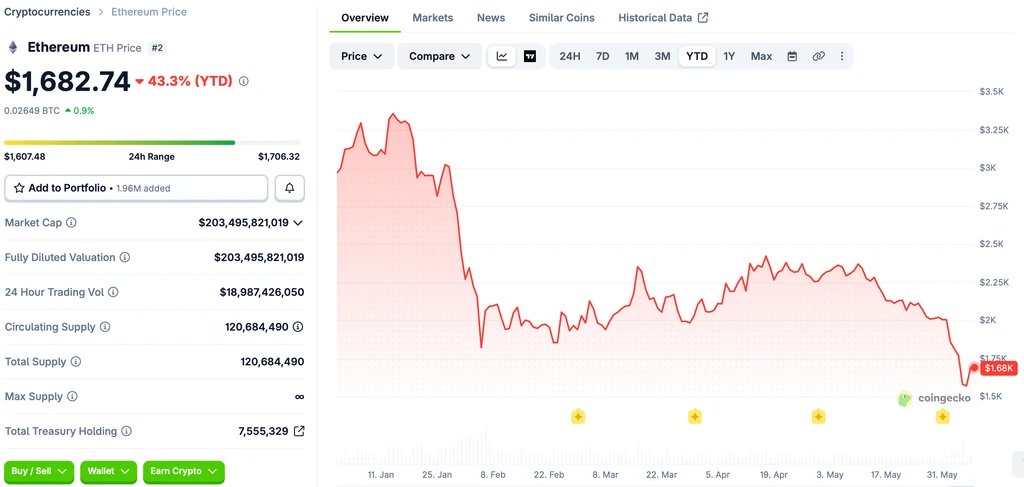Screen dimensions: 1024x487
Task: Click the #2 rank badge
Action: 157,48
